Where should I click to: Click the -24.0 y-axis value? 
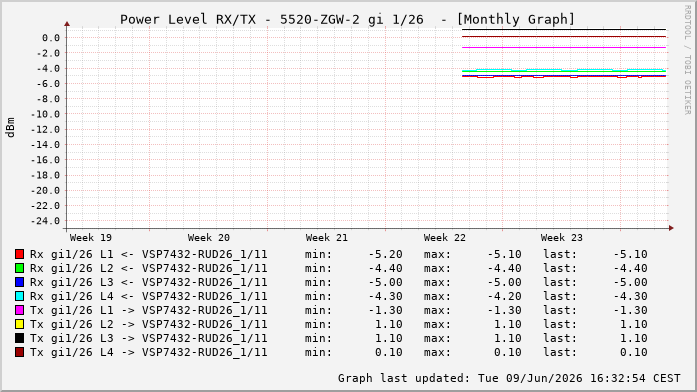(x=45, y=221)
